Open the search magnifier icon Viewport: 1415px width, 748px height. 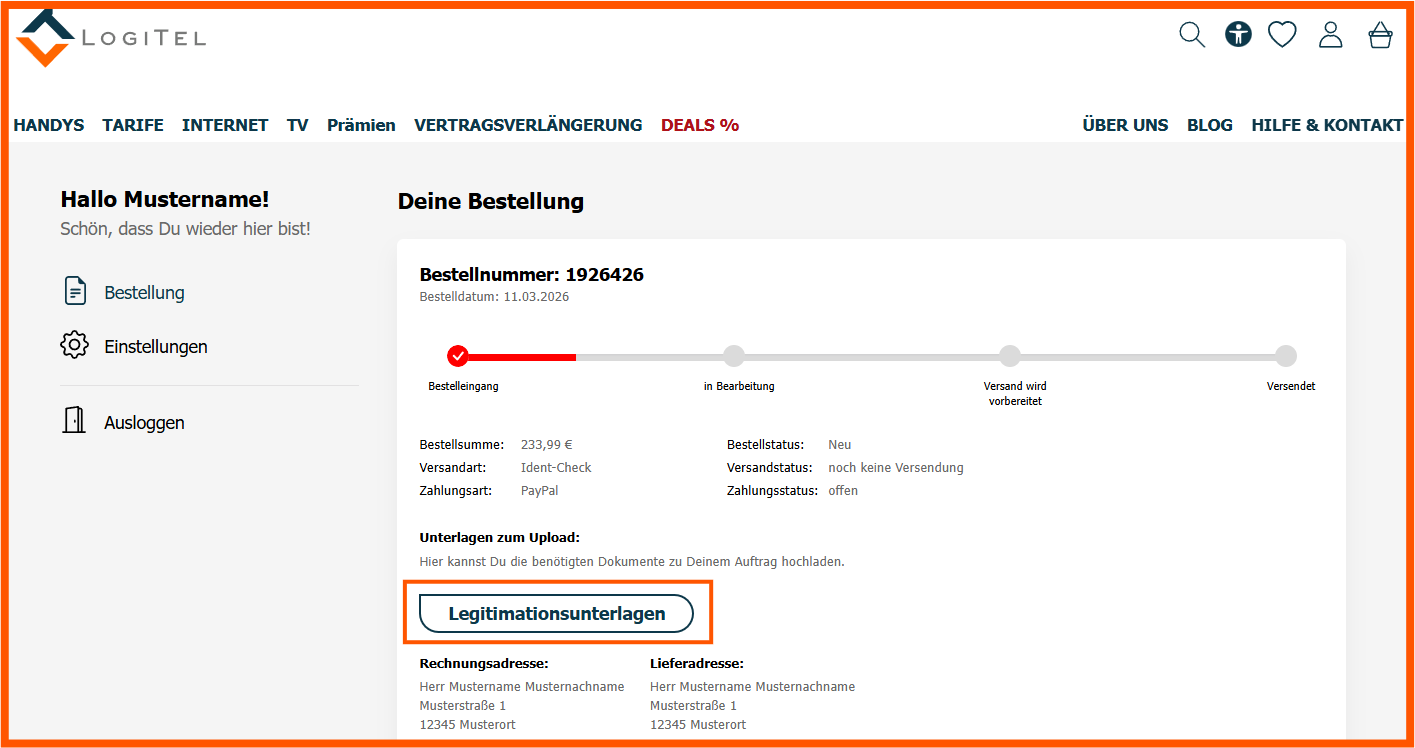[x=1192, y=35]
